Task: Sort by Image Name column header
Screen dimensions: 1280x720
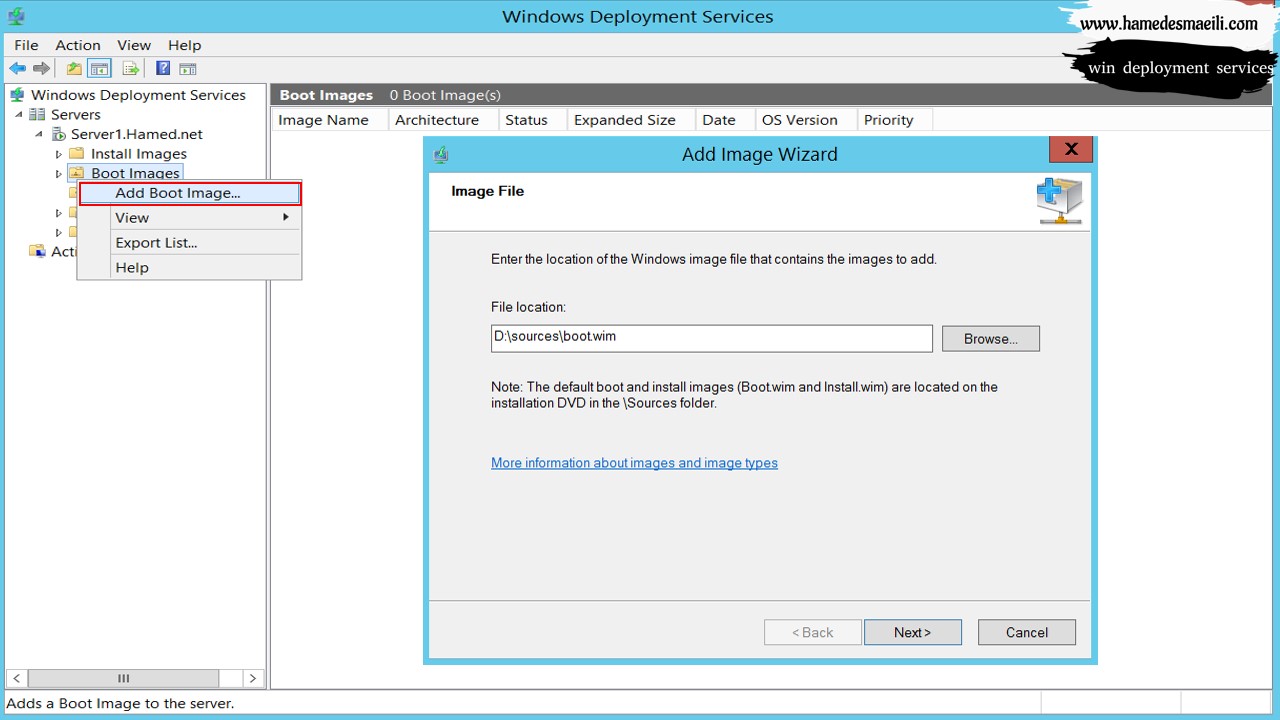Action: point(329,120)
